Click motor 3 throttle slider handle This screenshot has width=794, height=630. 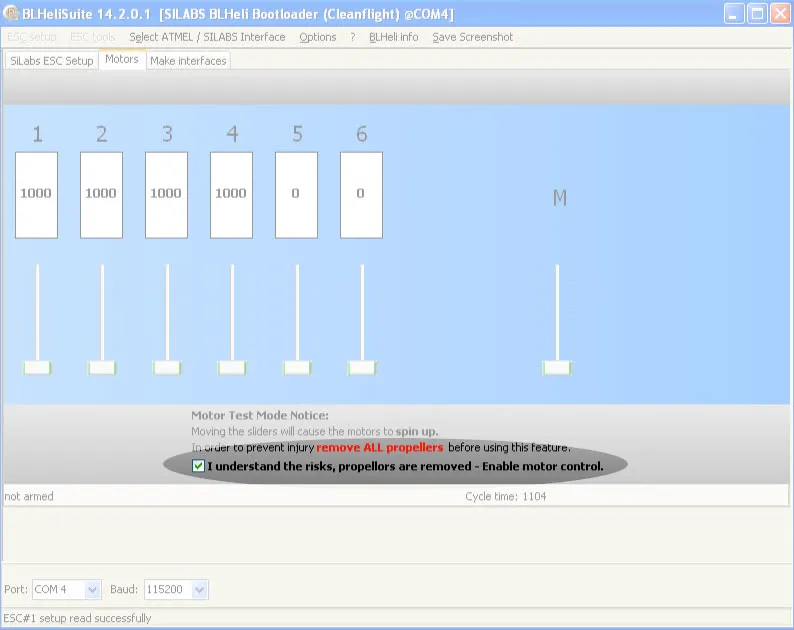coord(167,368)
